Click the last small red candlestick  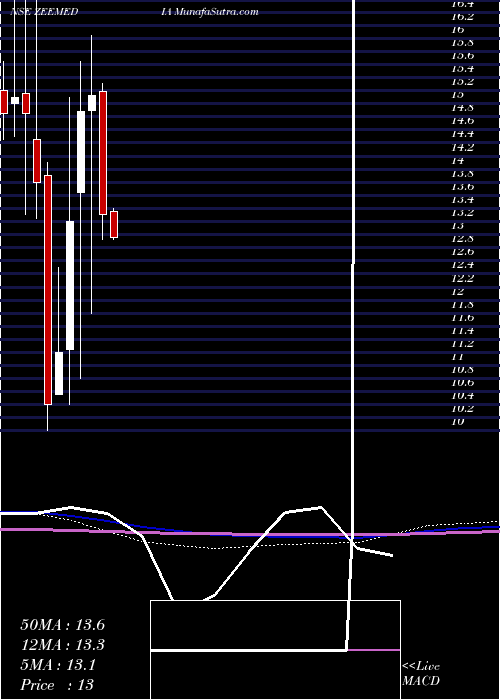[x=114, y=225]
